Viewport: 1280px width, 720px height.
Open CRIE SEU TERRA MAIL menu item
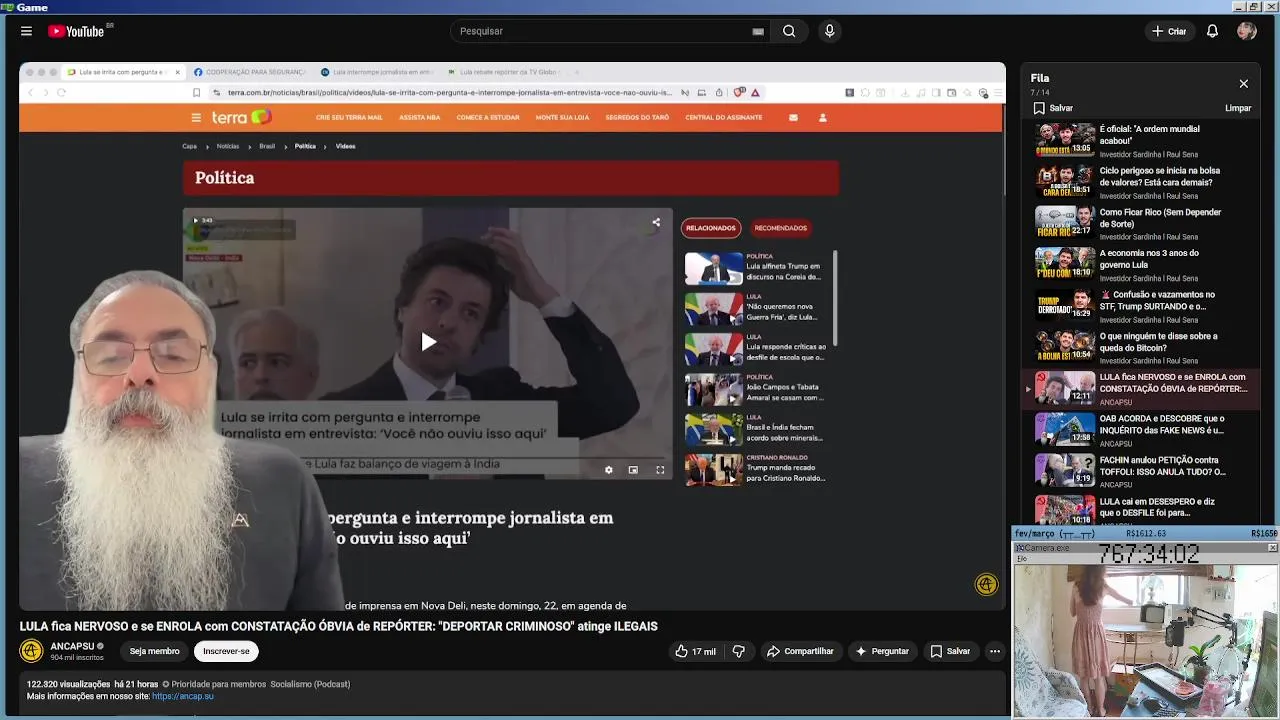[349, 117]
